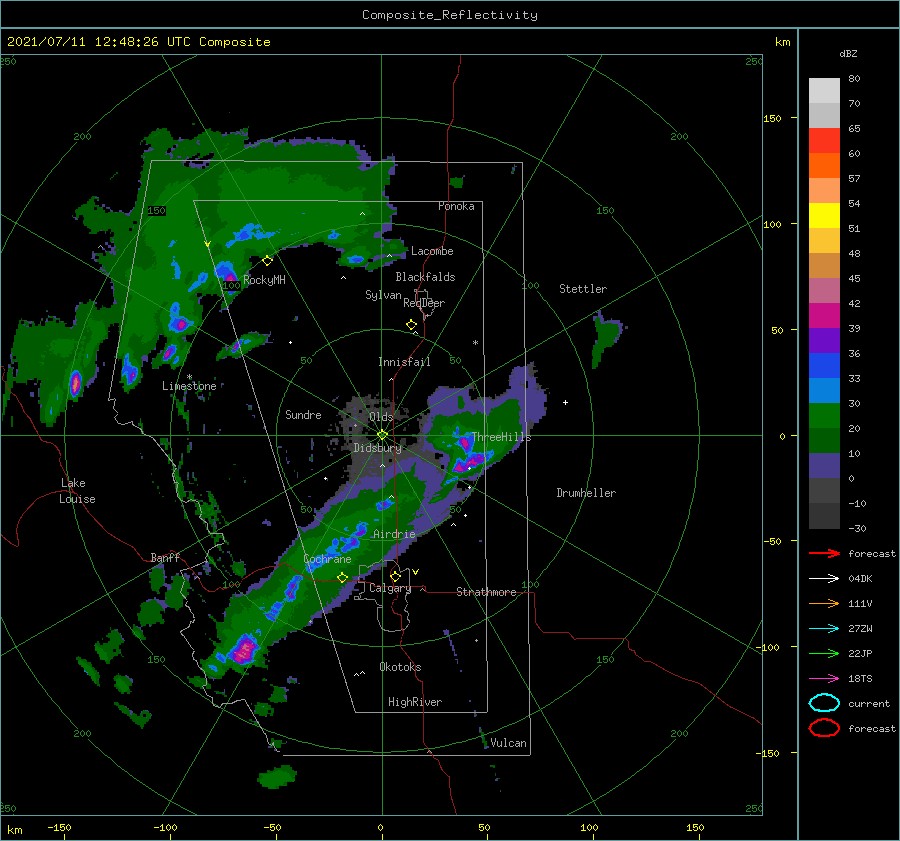Click the orange 111V arrow in the legend
Viewport: 900px width, 841px height.
pos(824,603)
